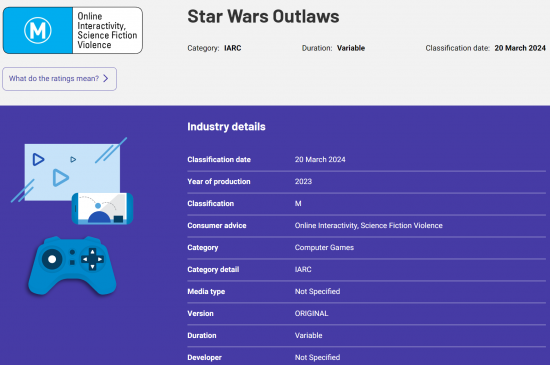This screenshot has width=550, height=365.
Task: Click the consumer advice label box text
Action: tap(107, 31)
